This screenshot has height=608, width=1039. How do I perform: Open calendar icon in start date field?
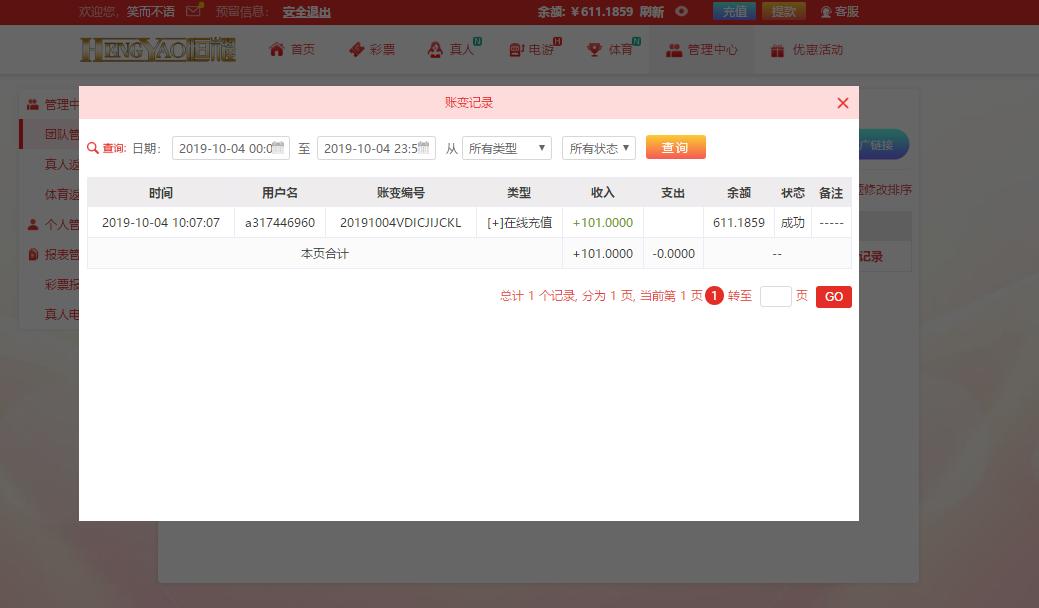(x=278, y=148)
